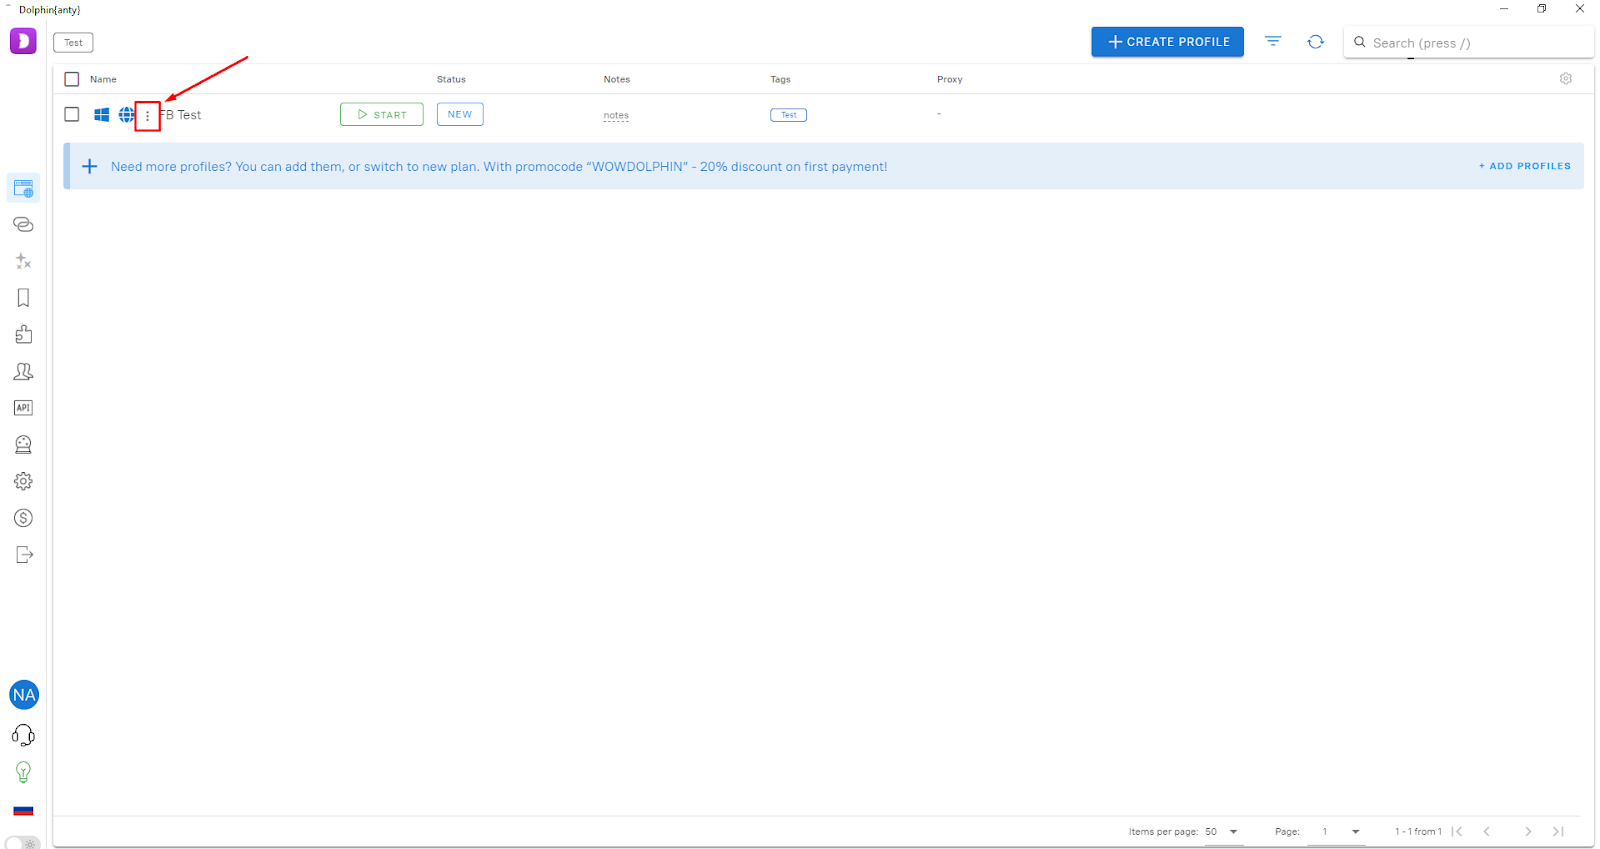The height and width of the screenshot is (849, 1600).
Task: Select the Test tag tab
Action: [x=73, y=43]
